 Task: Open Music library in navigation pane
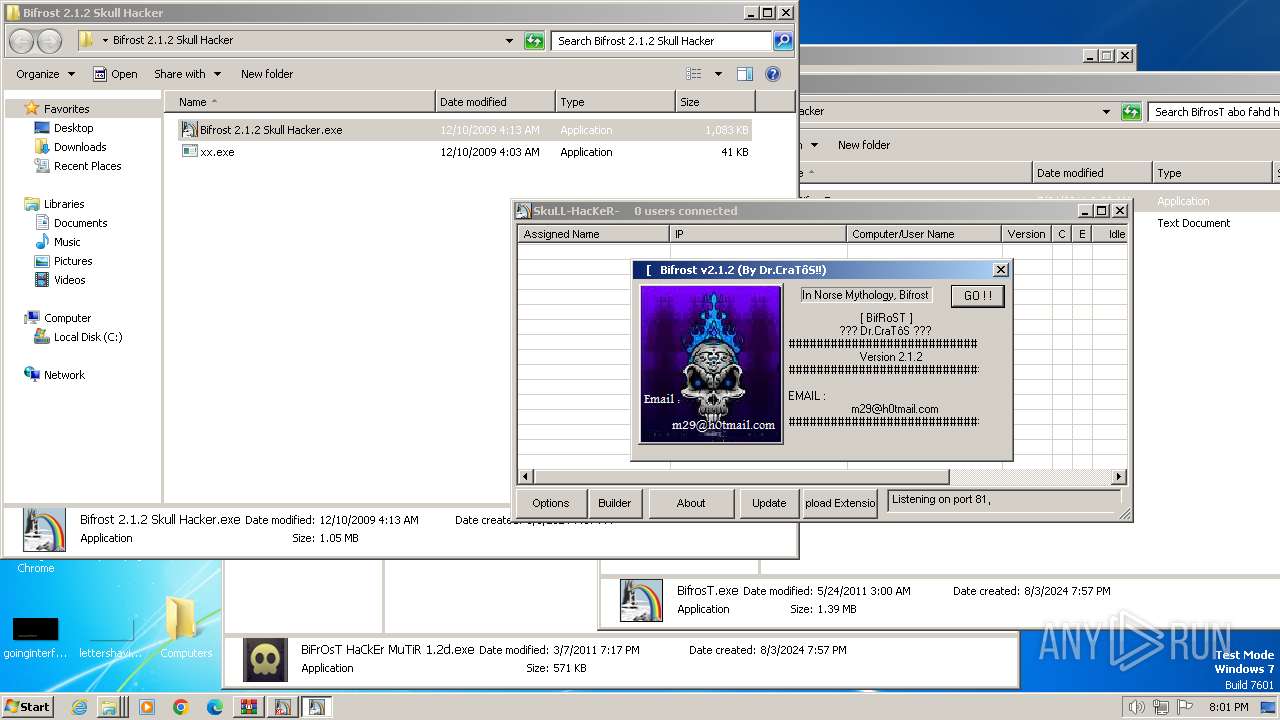(x=67, y=242)
